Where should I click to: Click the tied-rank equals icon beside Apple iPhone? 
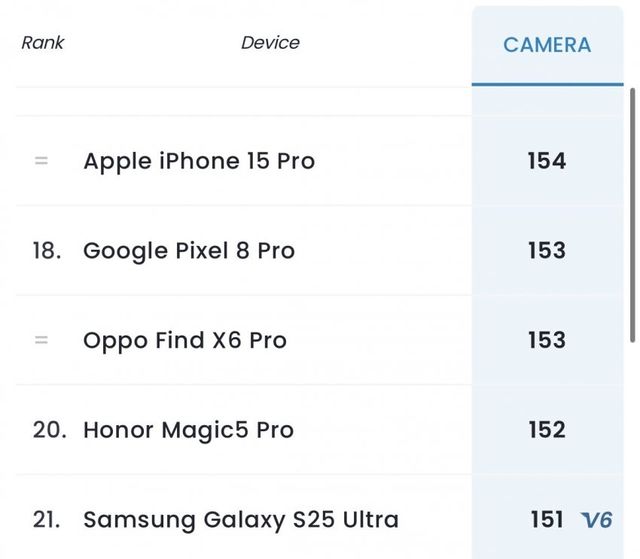(41, 161)
